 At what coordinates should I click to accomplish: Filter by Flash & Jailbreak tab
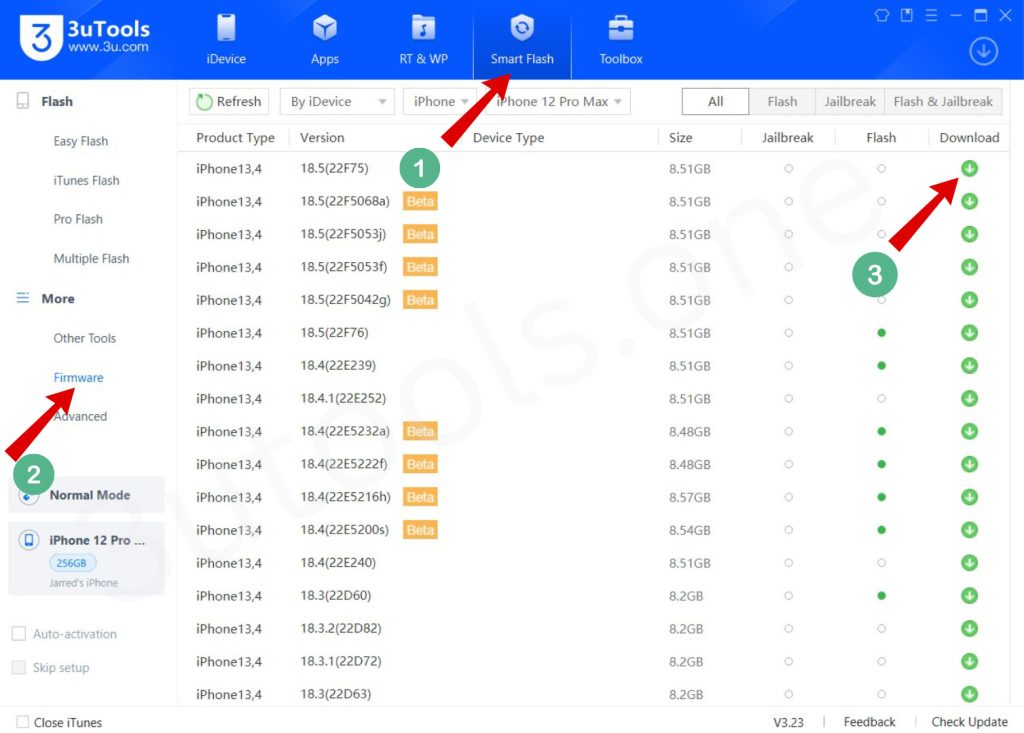coord(943,101)
